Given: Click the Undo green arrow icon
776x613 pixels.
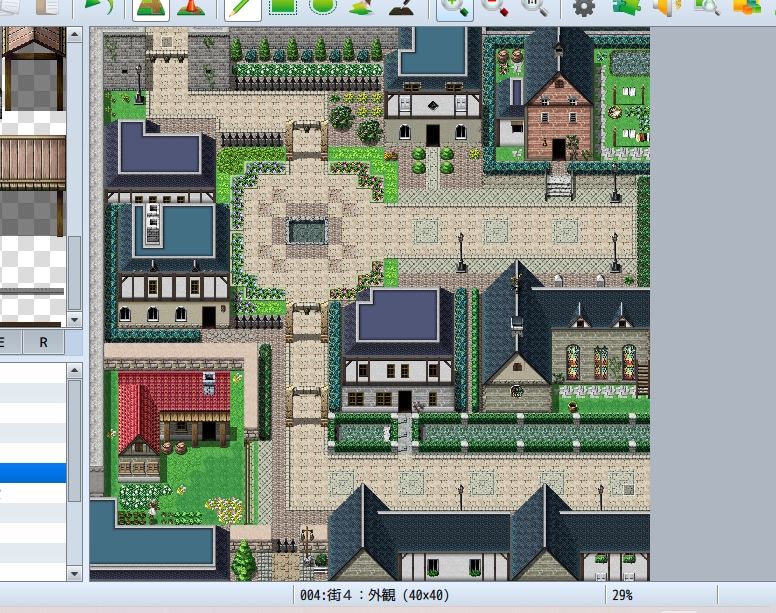Looking at the screenshot, I should pyautogui.click(x=98, y=6).
